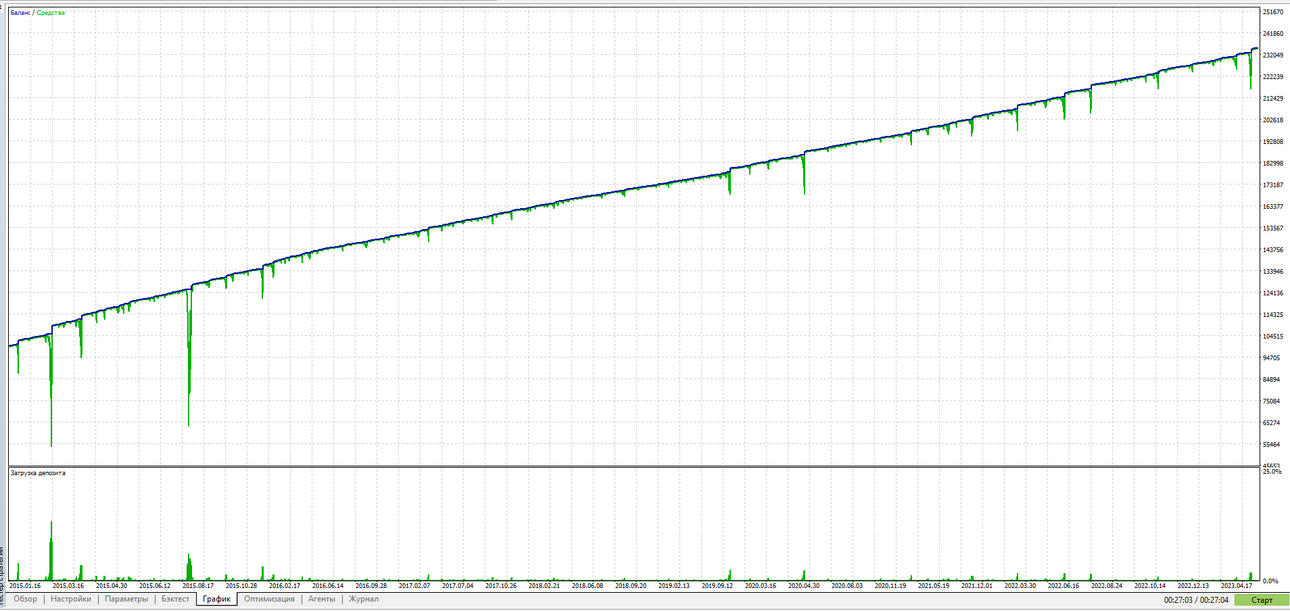This screenshot has height=611, width=1290.
Task: Click the 2017.02.07 date label
Action: [x=414, y=586]
